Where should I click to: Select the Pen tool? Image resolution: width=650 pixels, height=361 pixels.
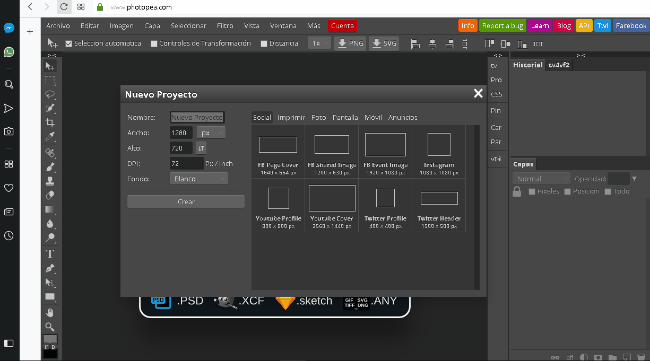(50, 268)
